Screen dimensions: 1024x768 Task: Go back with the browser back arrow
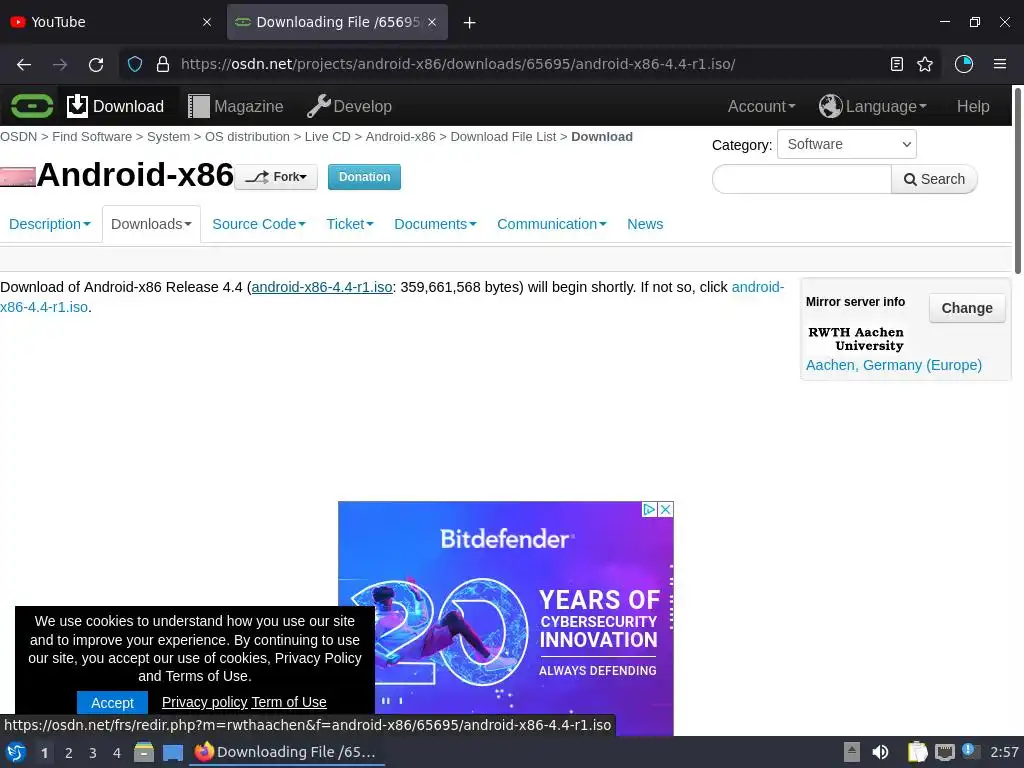tap(24, 64)
